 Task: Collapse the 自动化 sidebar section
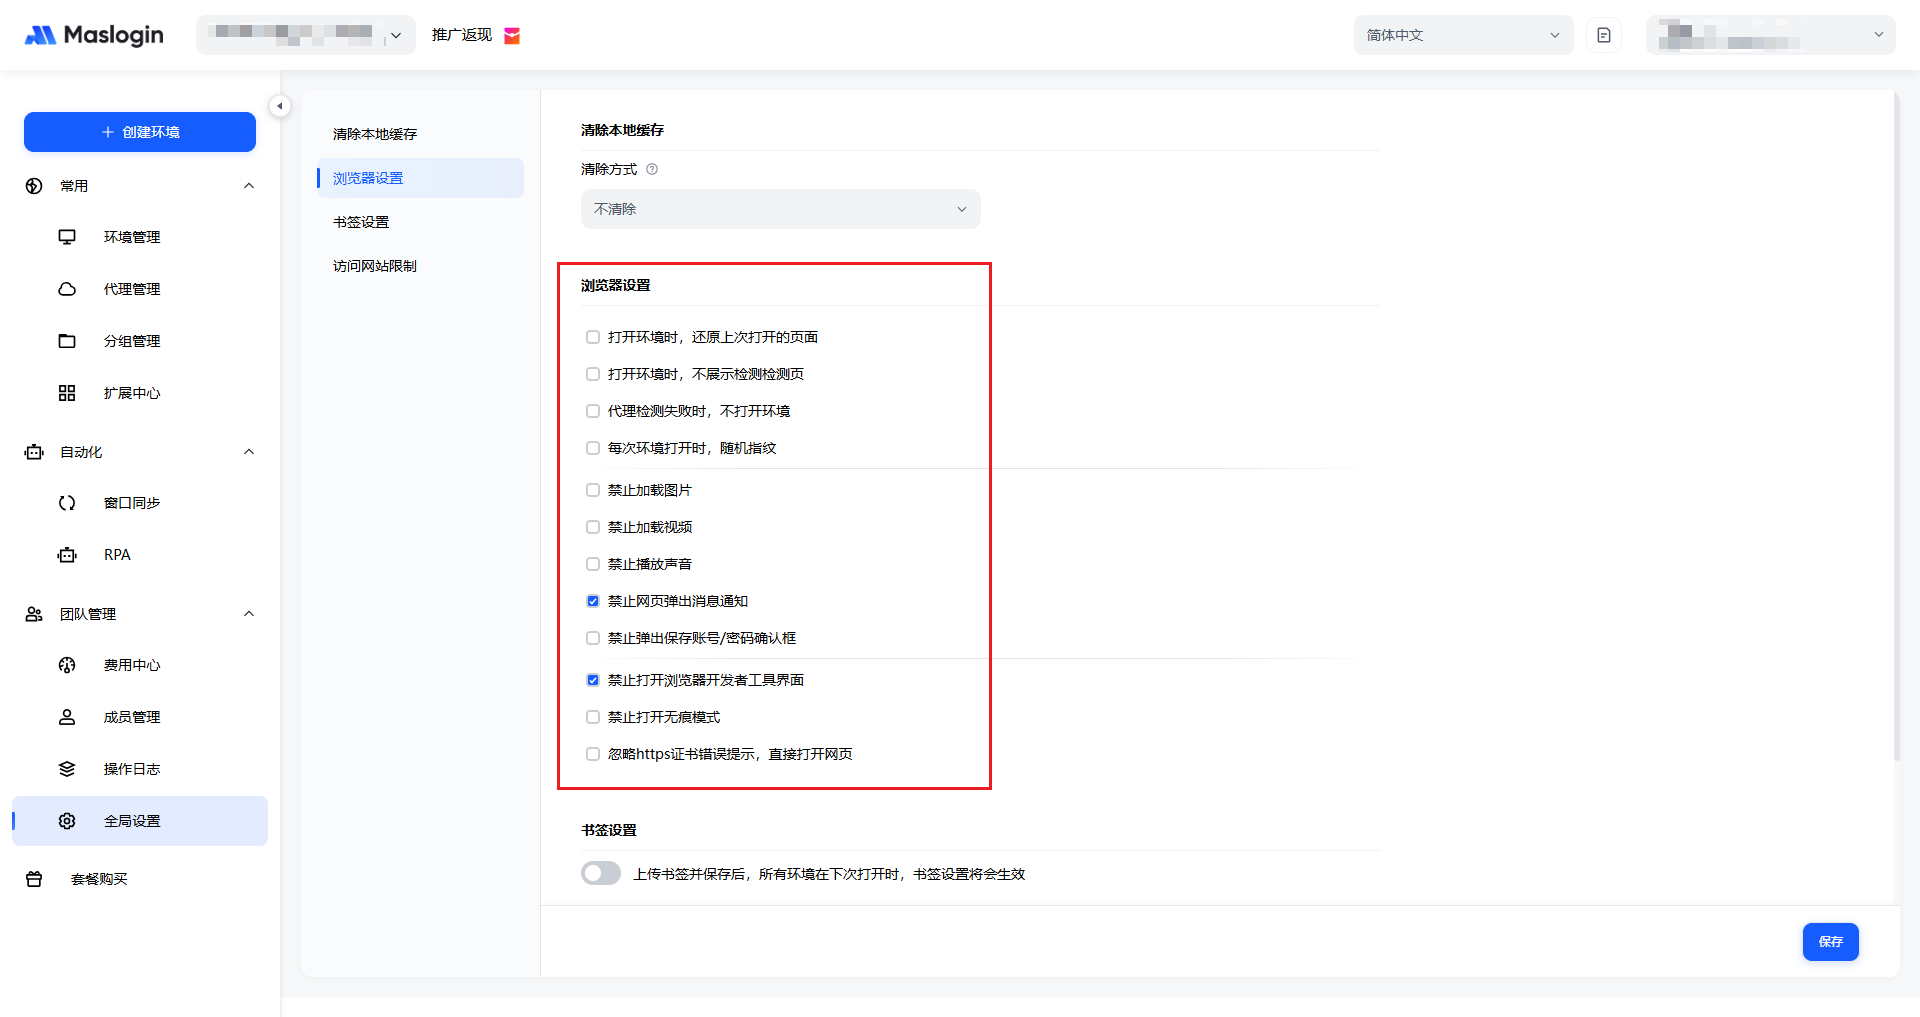249,452
